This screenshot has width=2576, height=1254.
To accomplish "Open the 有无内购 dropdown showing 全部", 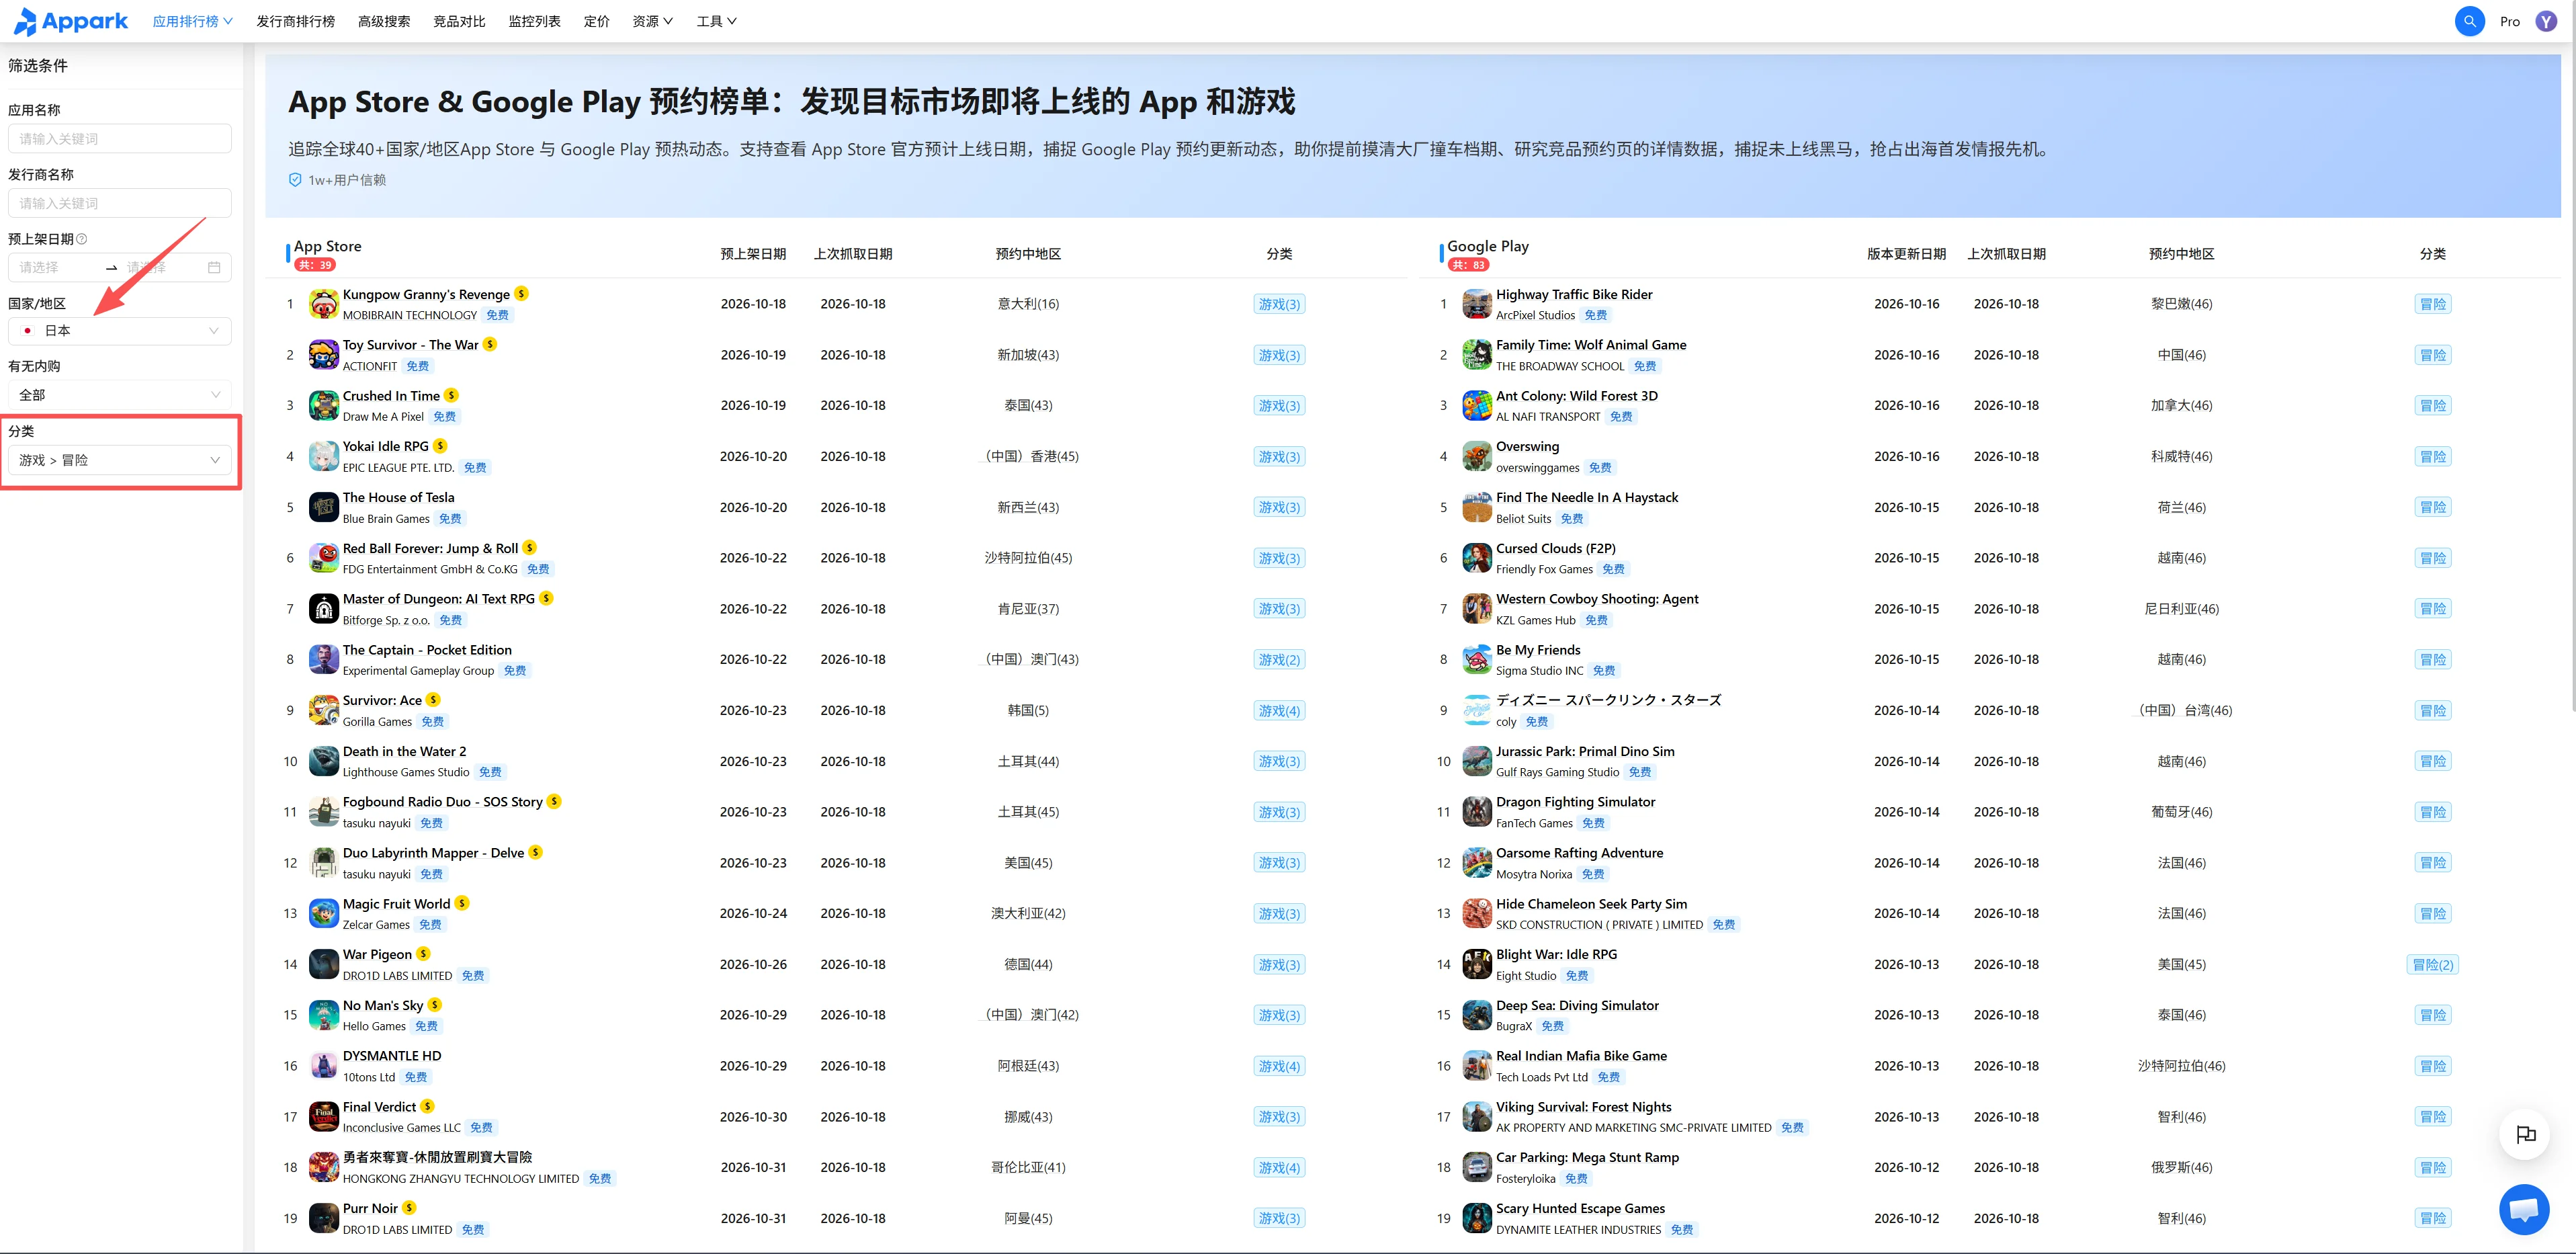I will (x=120, y=395).
